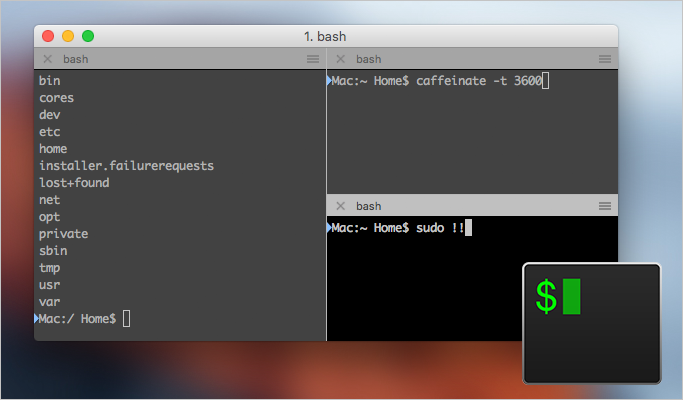Click the 'cores' directory listing line
The height and width of the screenshot is (400, 683).
tap(57, 98)
